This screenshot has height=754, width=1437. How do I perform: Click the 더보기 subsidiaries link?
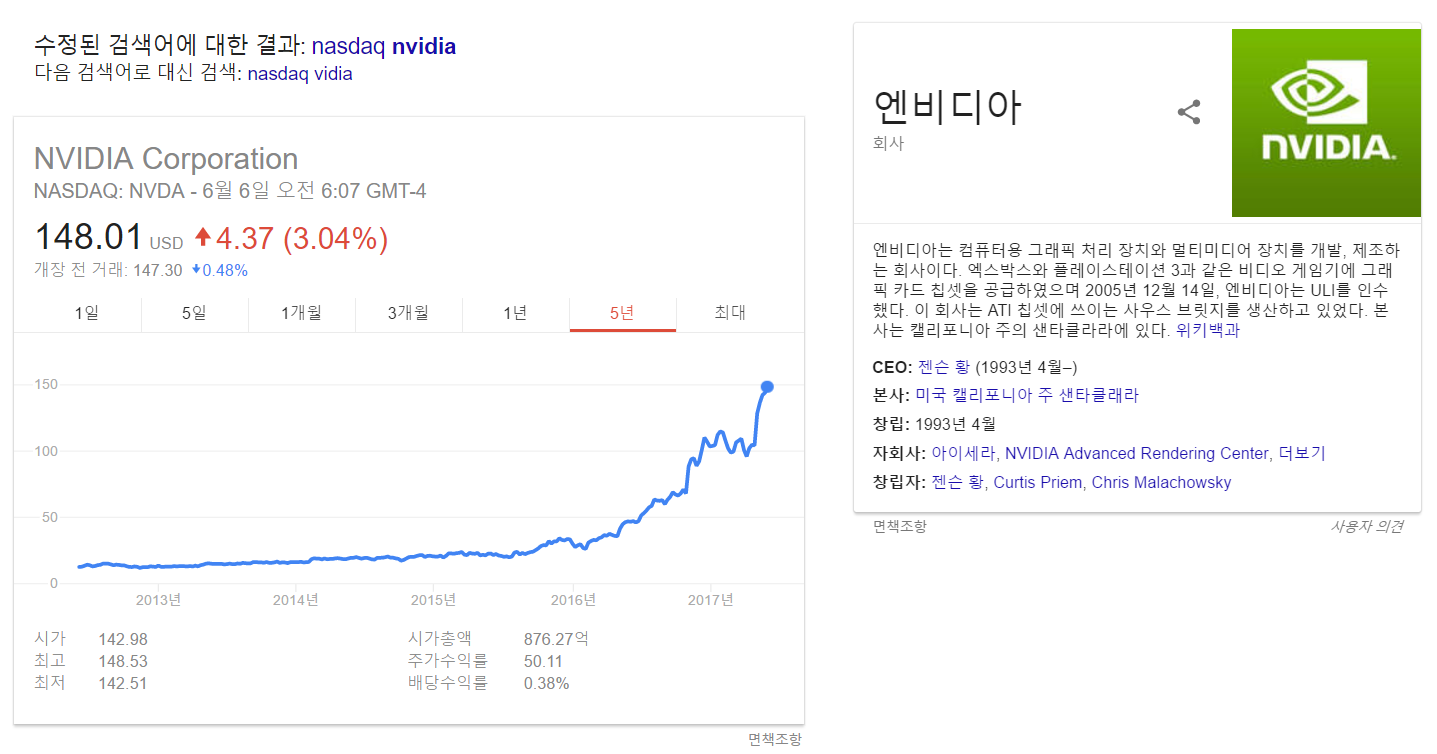(x=1301, y=453)
